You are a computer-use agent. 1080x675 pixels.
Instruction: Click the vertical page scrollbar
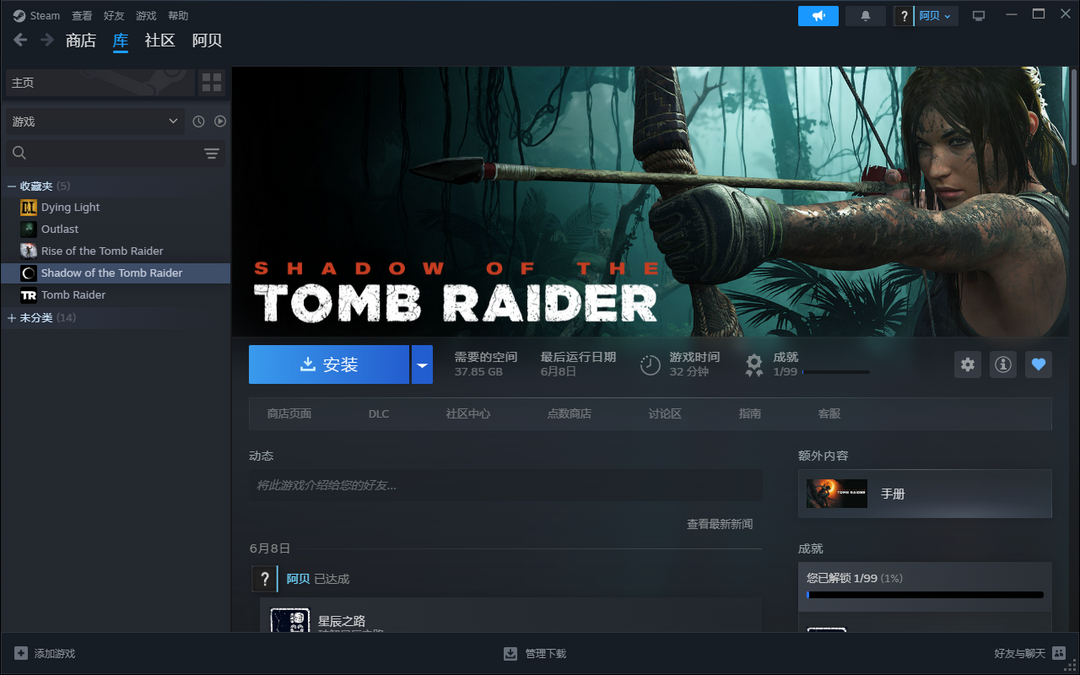tap(1075, 117)
